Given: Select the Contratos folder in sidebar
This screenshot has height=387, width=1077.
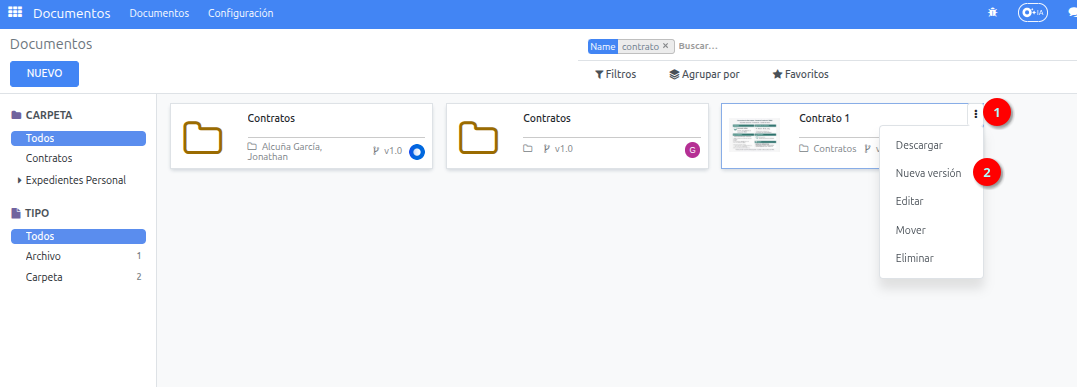Looking at the screenshot, I should pyautogui.click(x=49, y=158).
